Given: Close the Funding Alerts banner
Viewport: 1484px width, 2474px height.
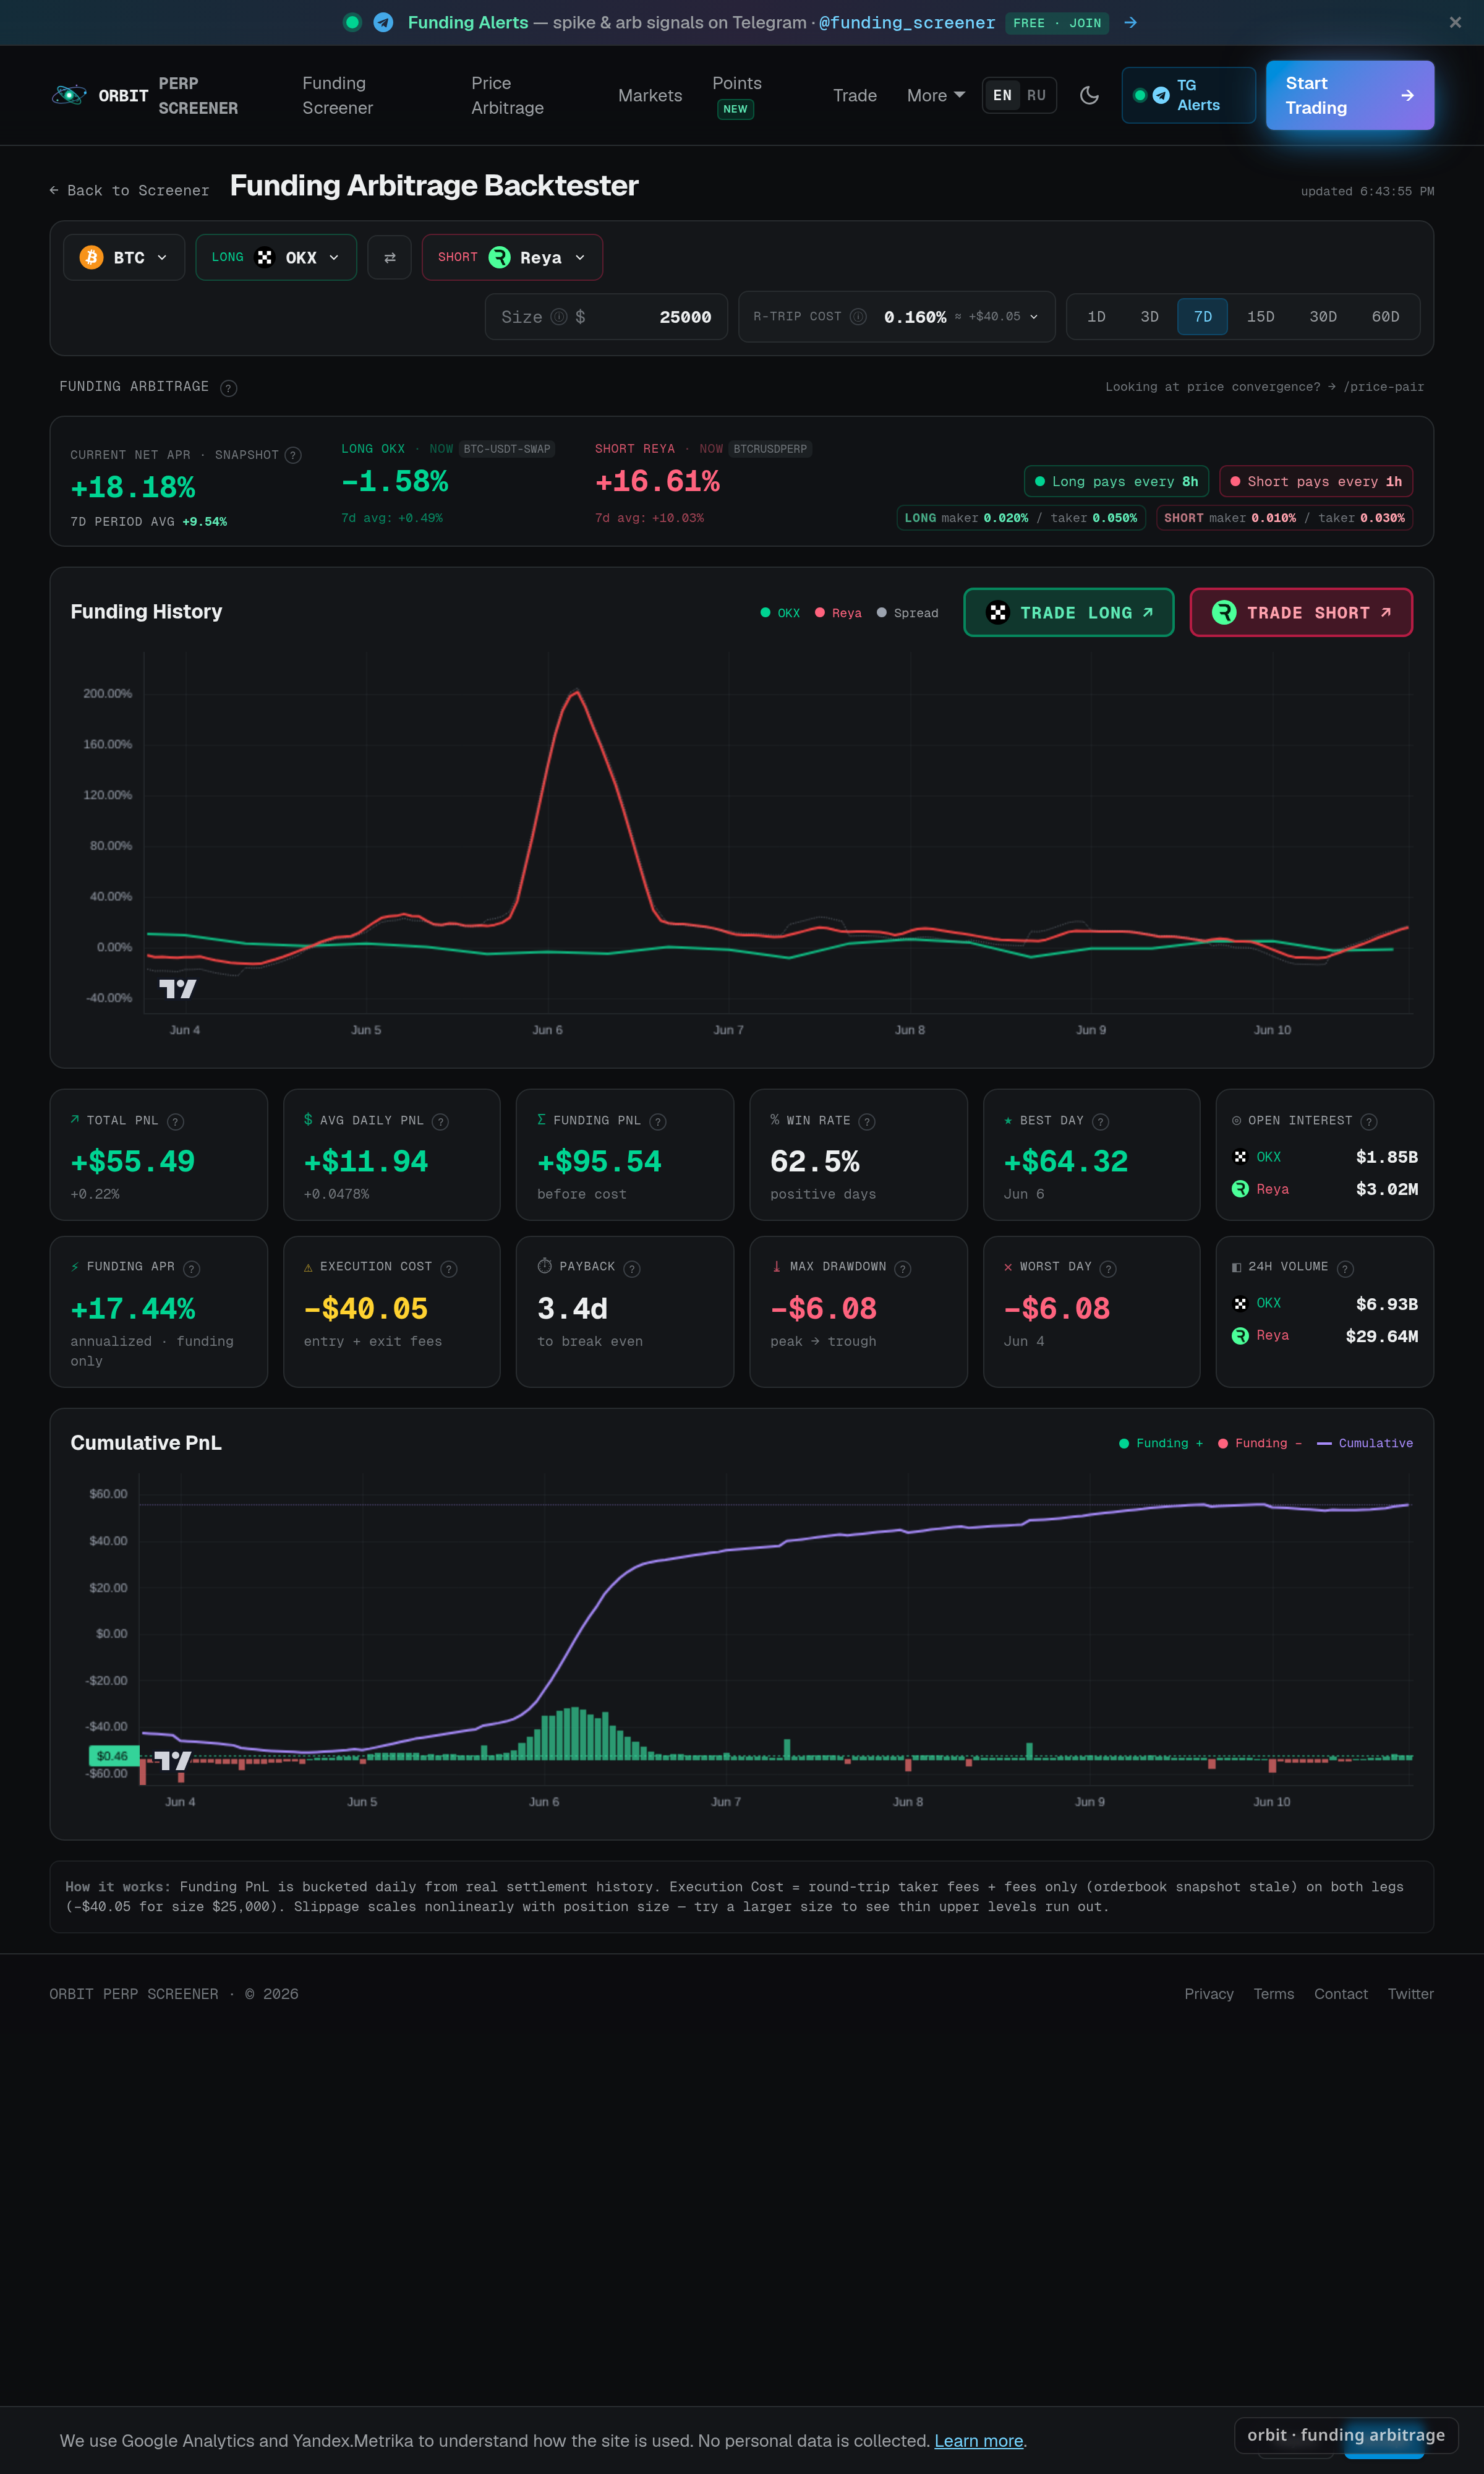Looking at the screenshot, I should pos(1455,23).
